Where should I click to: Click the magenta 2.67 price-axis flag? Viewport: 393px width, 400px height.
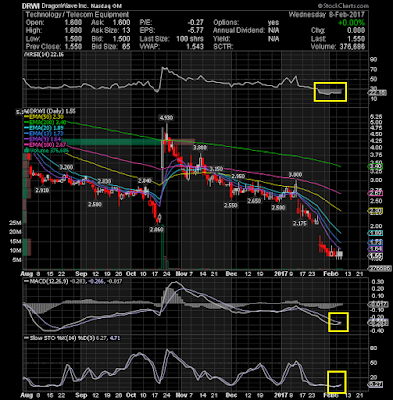[375, 193]
